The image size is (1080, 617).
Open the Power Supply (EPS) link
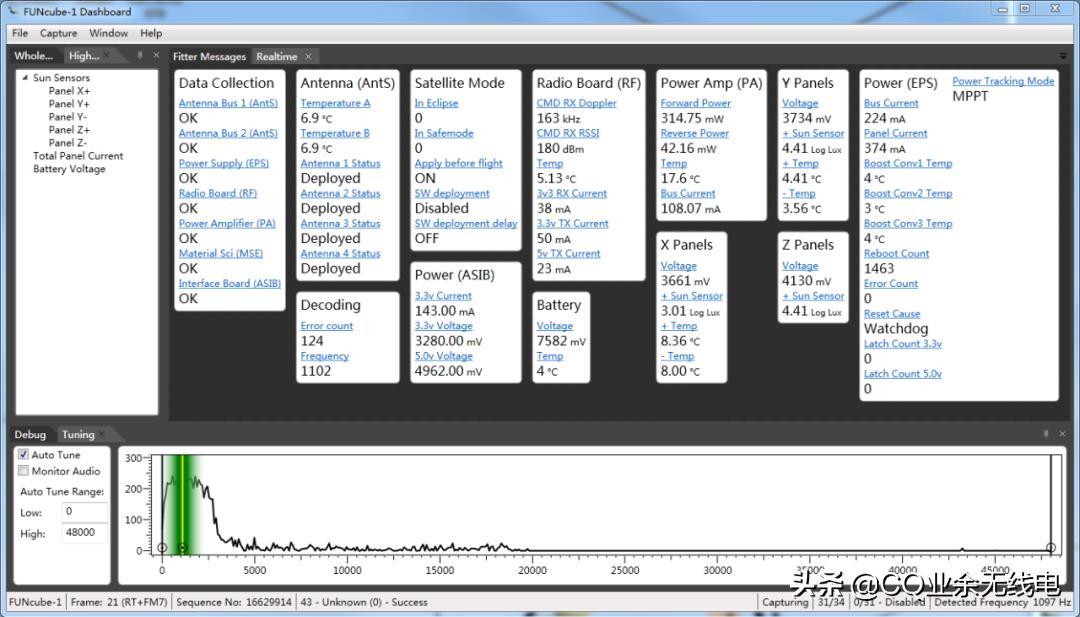pyautogui.click(x=224, y=163)
